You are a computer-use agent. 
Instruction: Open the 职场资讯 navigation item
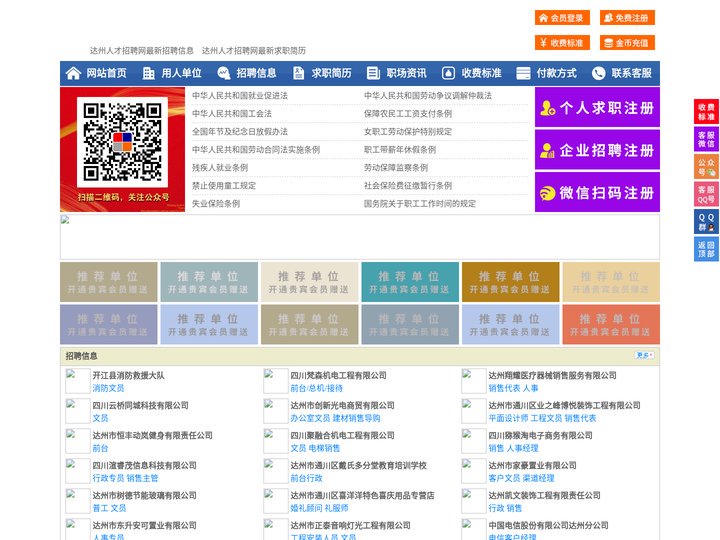pos(406,73)
